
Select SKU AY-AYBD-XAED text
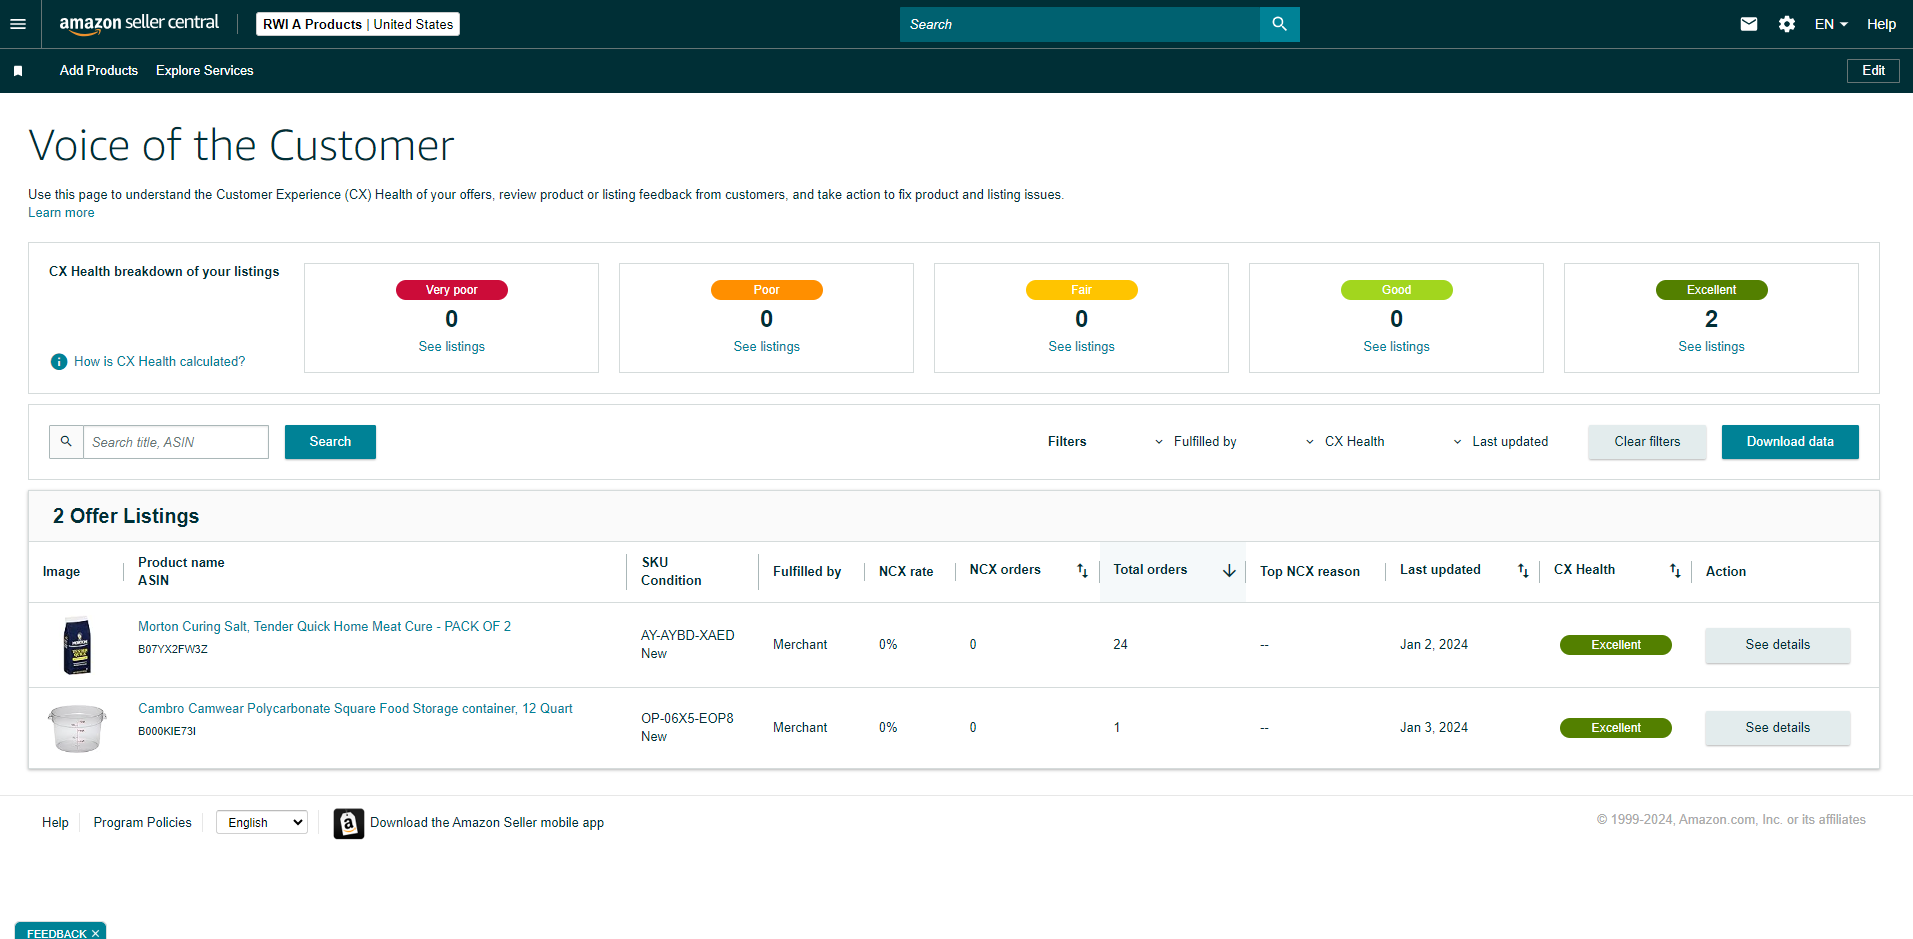click(x=688, y=636)
